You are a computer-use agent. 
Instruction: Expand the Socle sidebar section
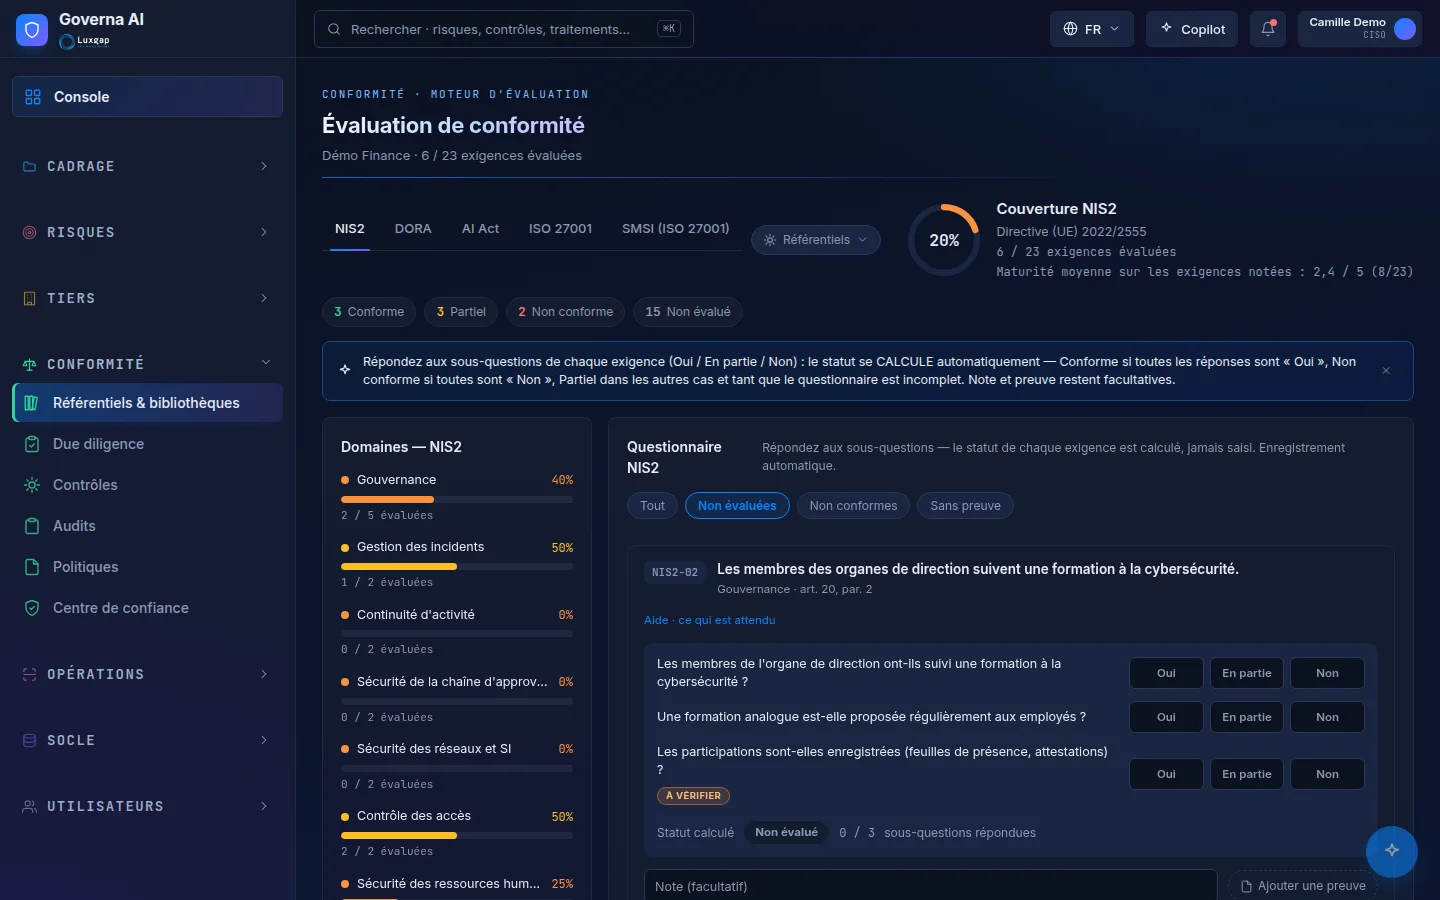click(x=147, y=740)
